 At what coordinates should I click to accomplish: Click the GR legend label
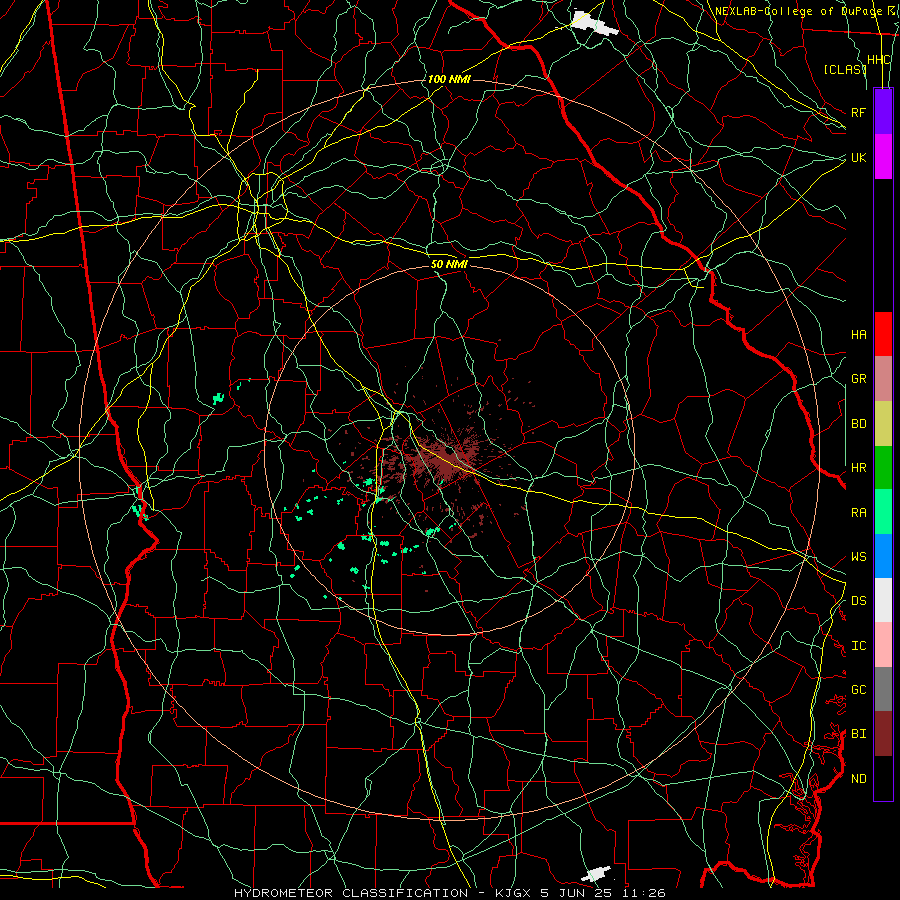tap(858, 379)
